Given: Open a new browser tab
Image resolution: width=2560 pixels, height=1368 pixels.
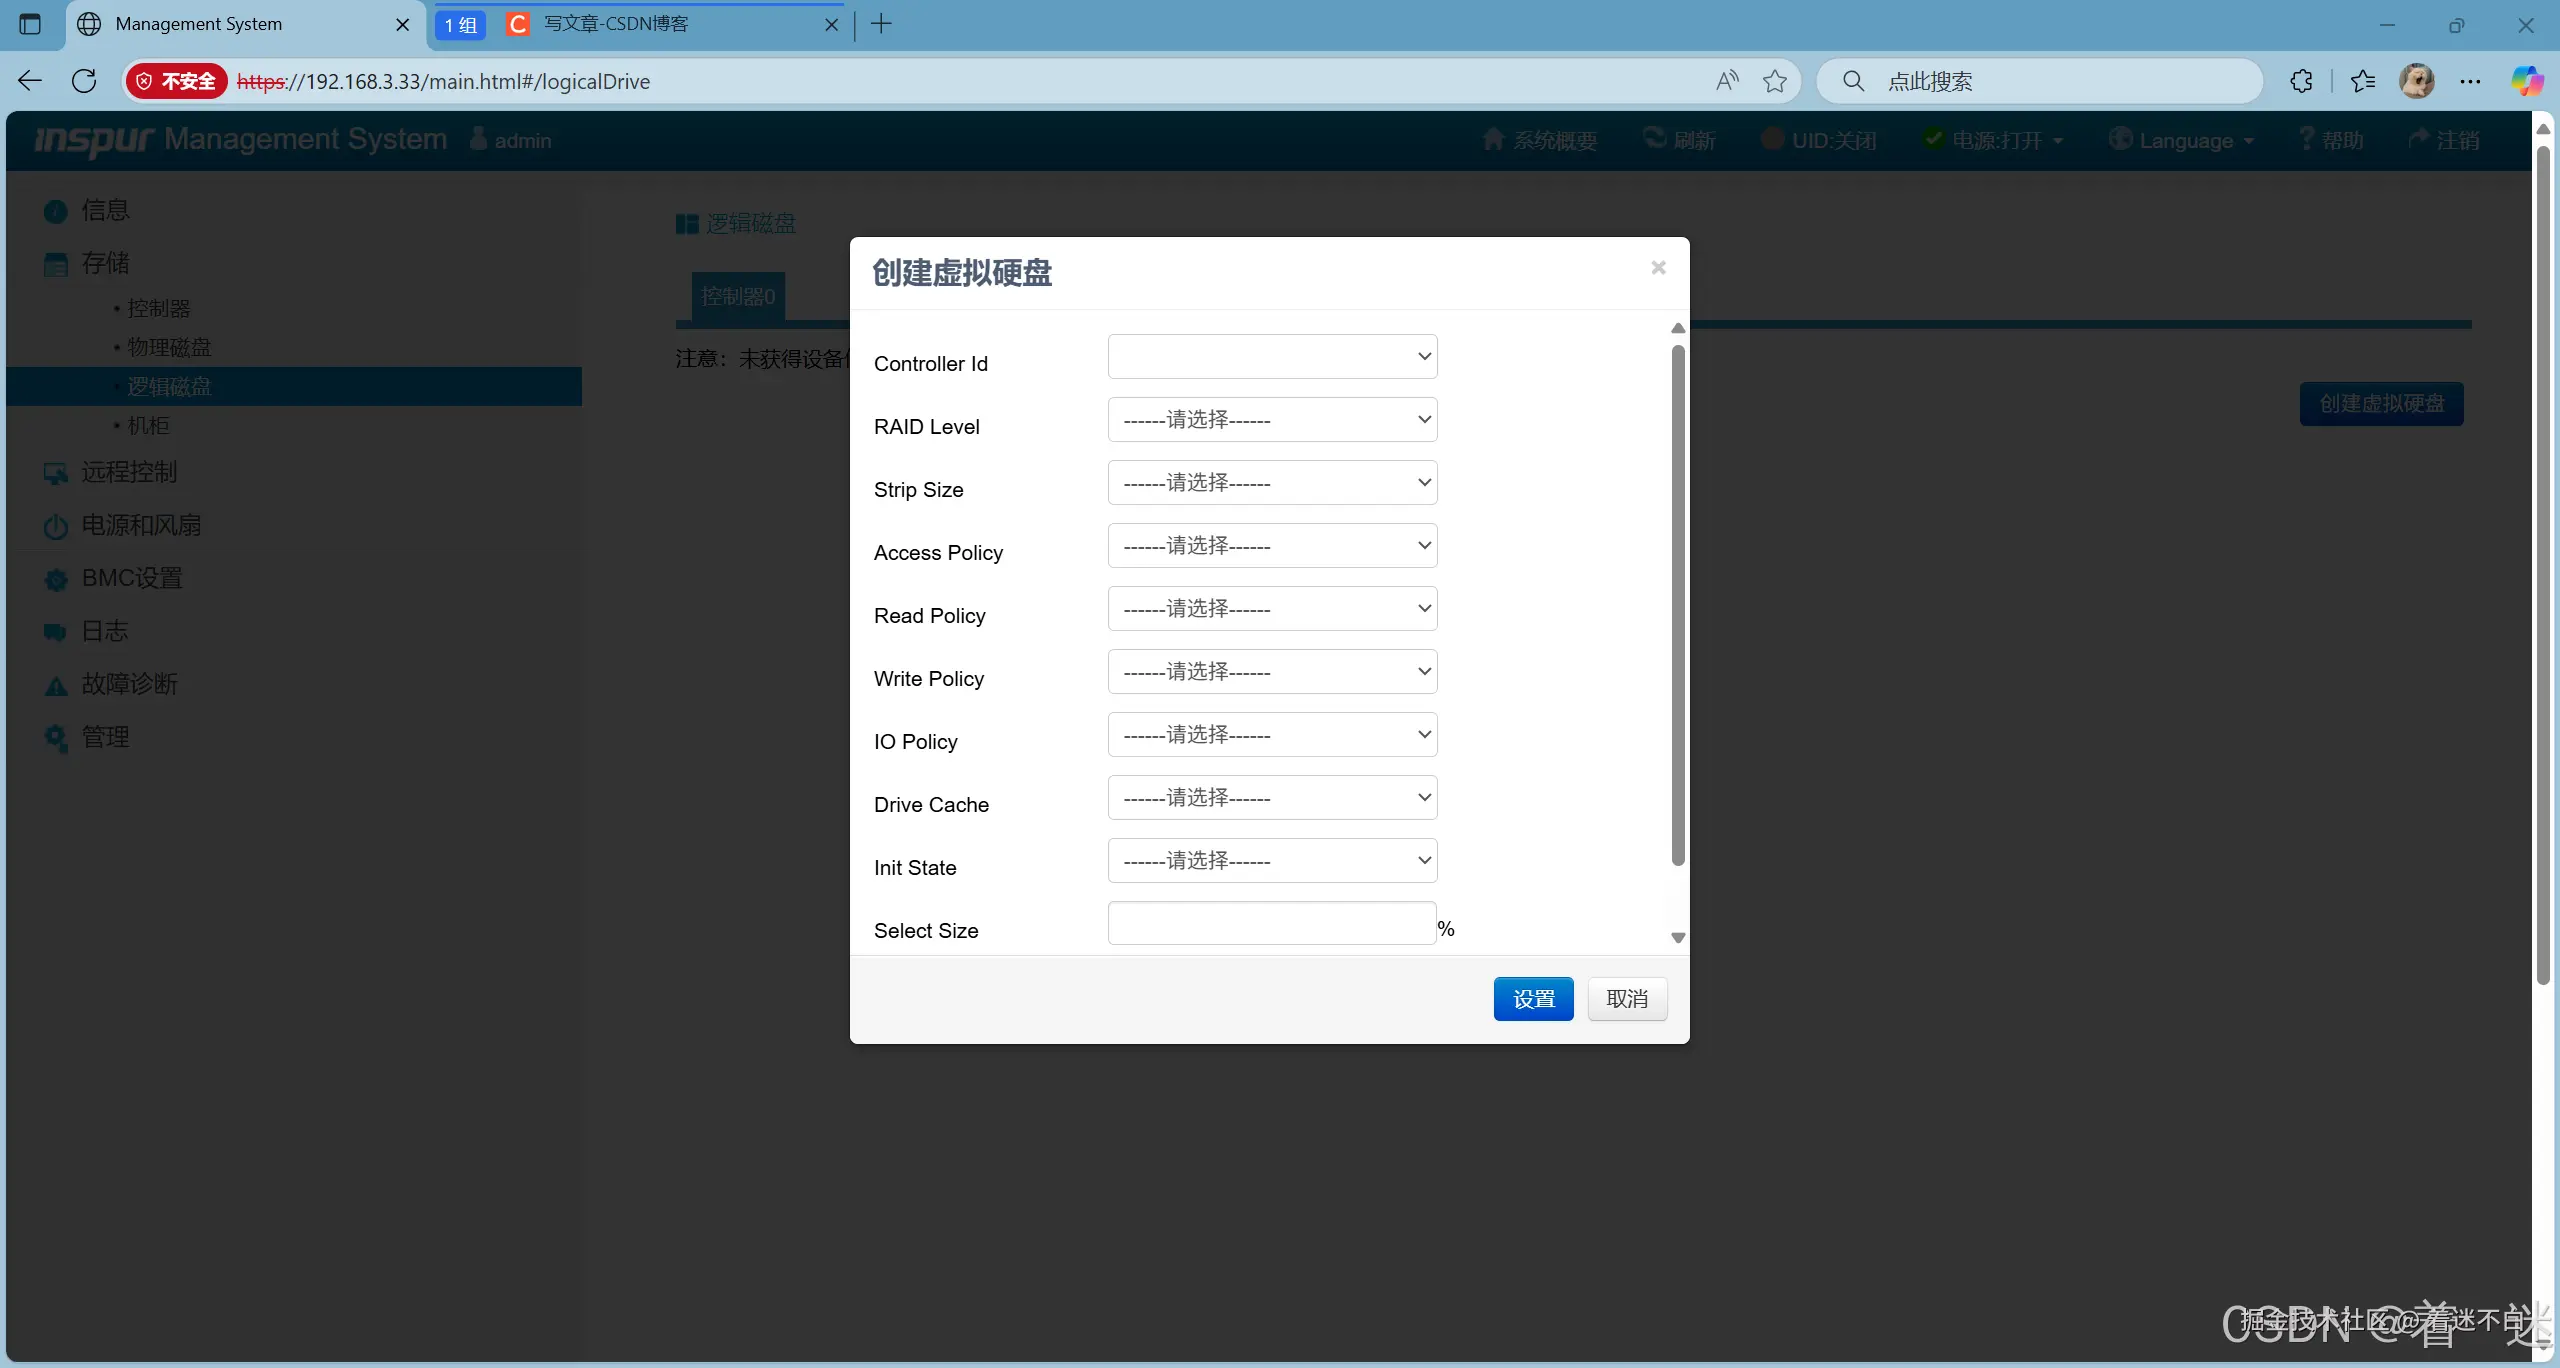Looking at the screenshot, I should coord(881,24).
